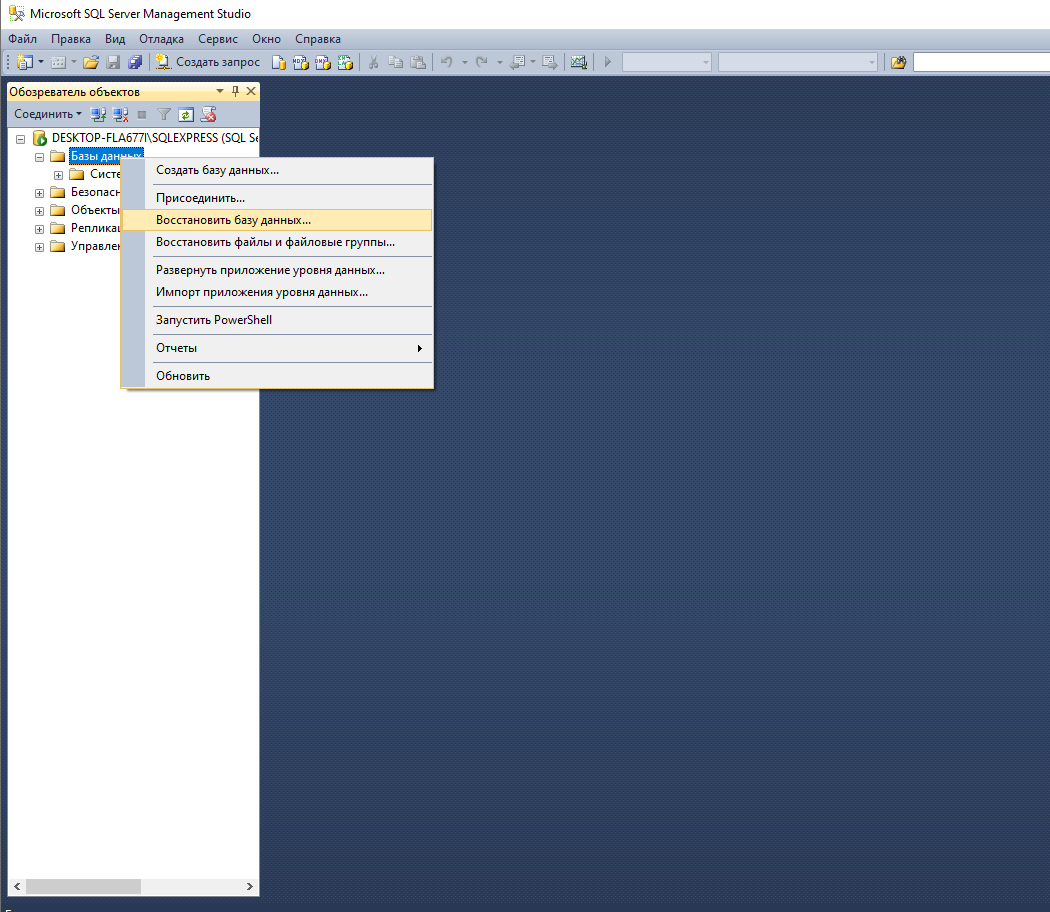Expand the Объекты server objects folder
The image size is (1050, 912).
[x=40, y=212]
